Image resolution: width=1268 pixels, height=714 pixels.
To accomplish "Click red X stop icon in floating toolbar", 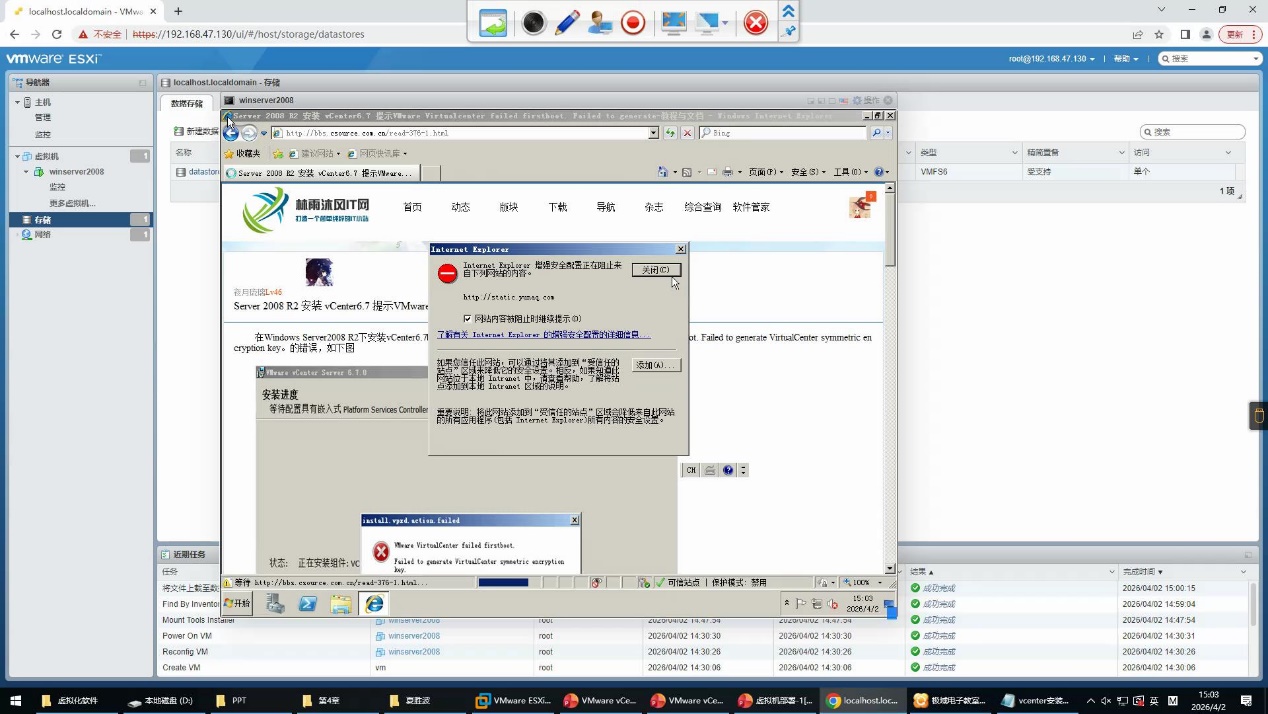I will point(756,22).
